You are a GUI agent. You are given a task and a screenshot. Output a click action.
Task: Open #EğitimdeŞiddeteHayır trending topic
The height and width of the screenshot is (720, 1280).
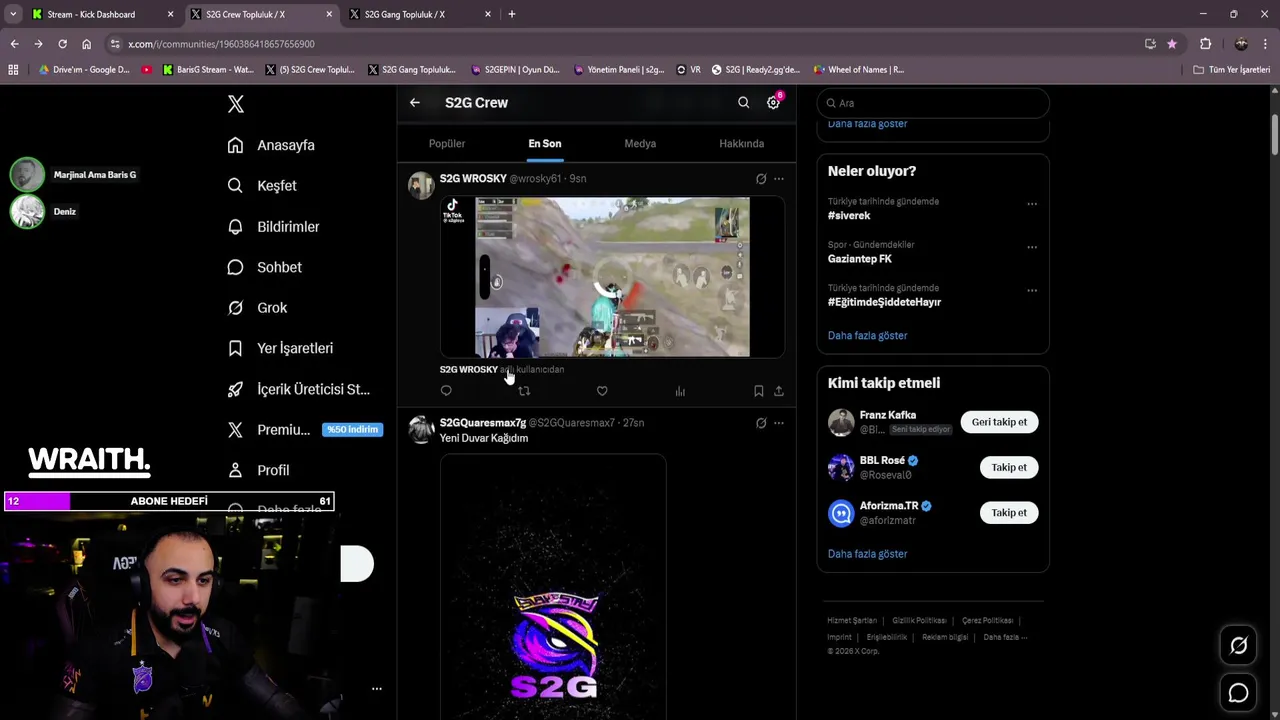click(x=884, y=302)
